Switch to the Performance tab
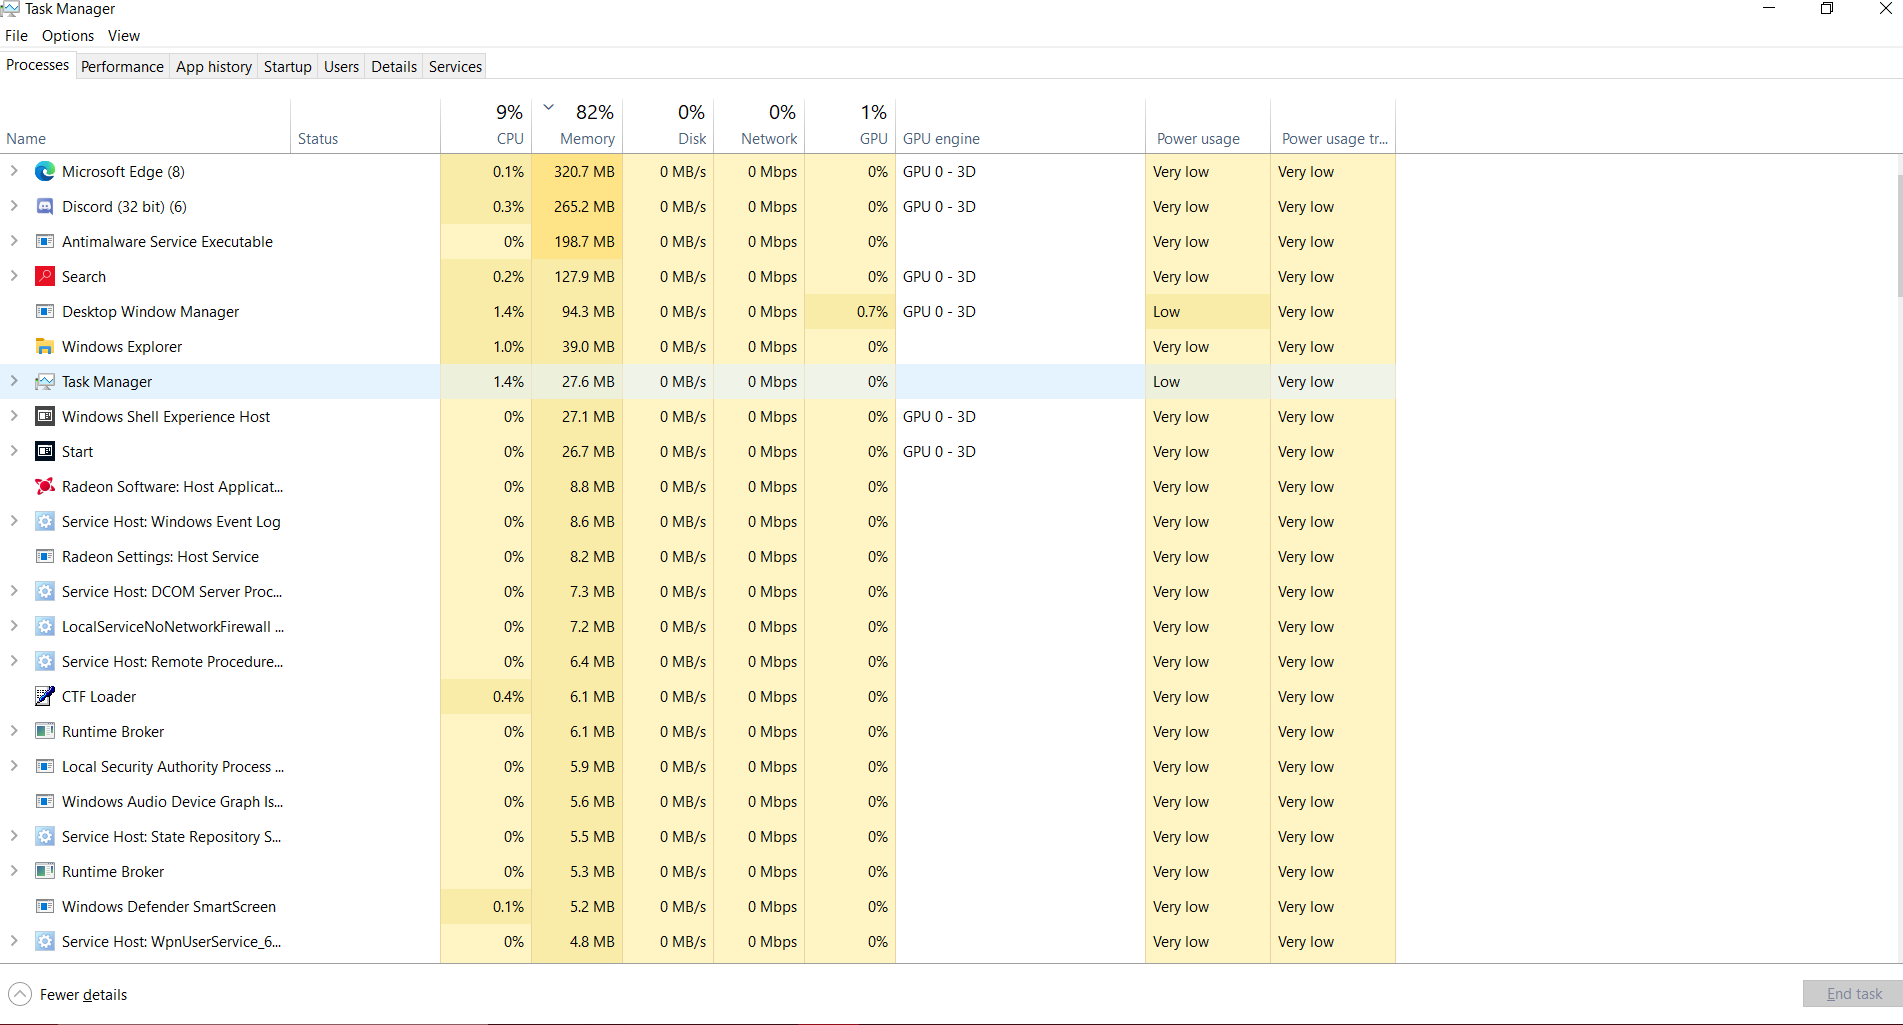Screen dimensions: 1903x1025 tap(122, 67)
